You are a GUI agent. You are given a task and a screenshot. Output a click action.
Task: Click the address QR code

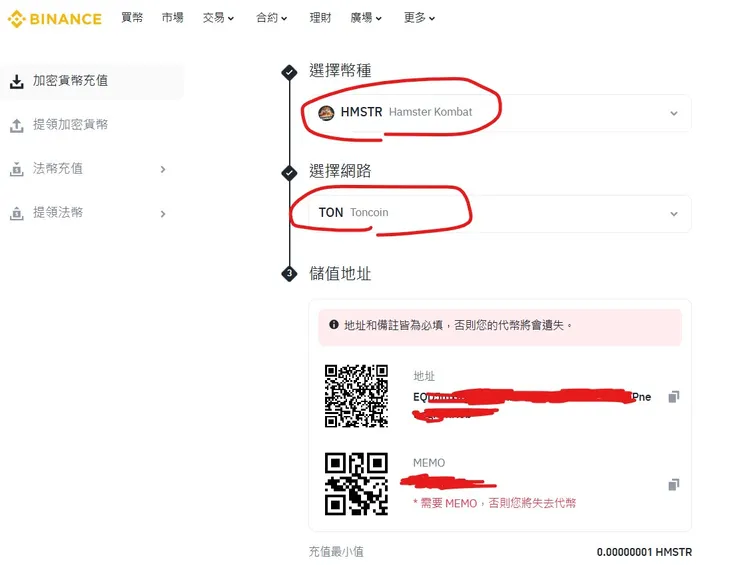click(356, 396)
